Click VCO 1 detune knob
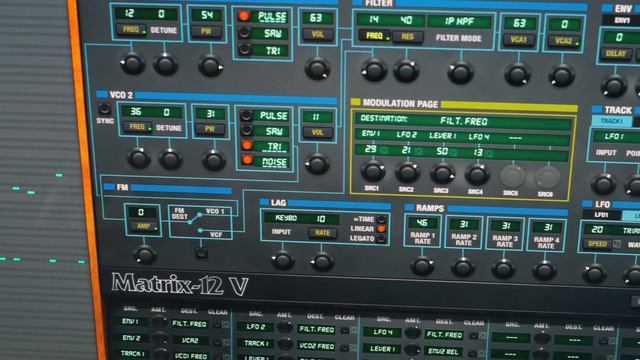640x360 pixels. pos(165,64)
